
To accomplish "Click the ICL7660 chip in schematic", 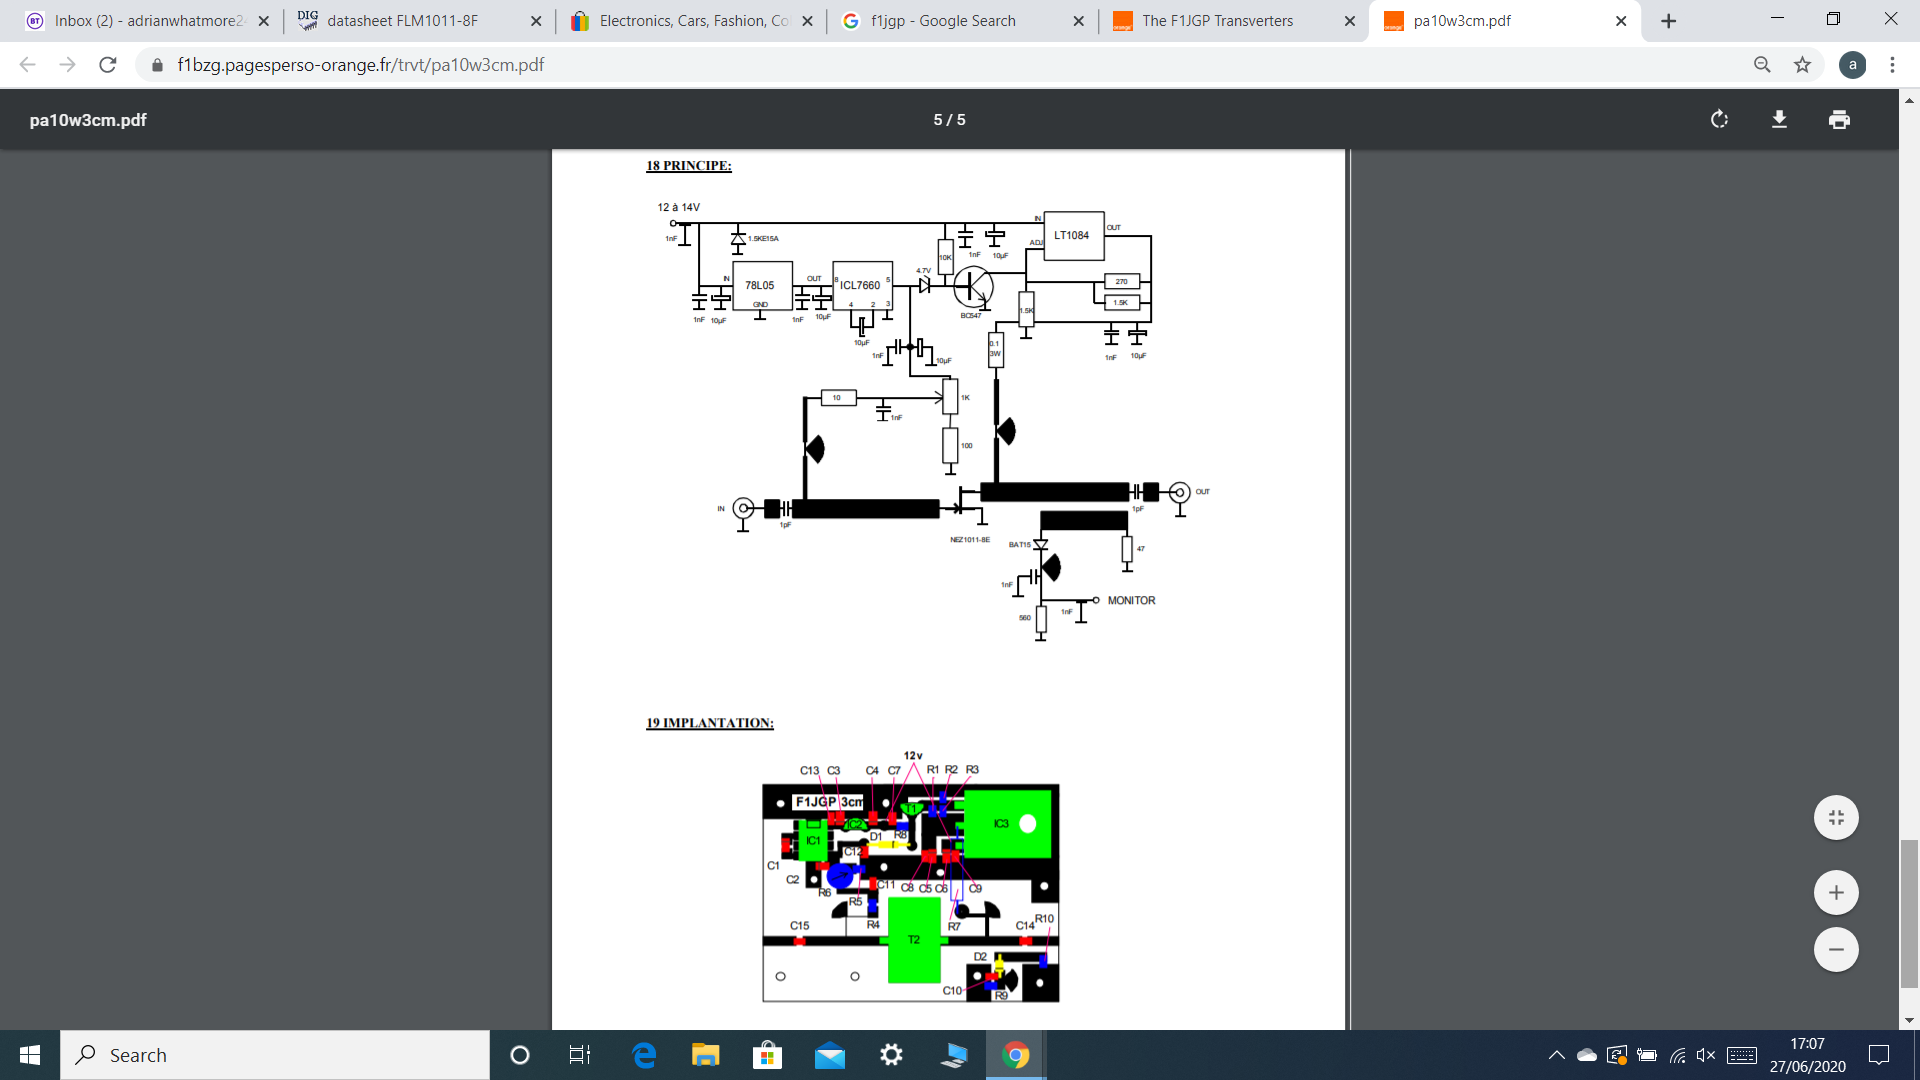I will pyautogui.click(x=862, y=286).
